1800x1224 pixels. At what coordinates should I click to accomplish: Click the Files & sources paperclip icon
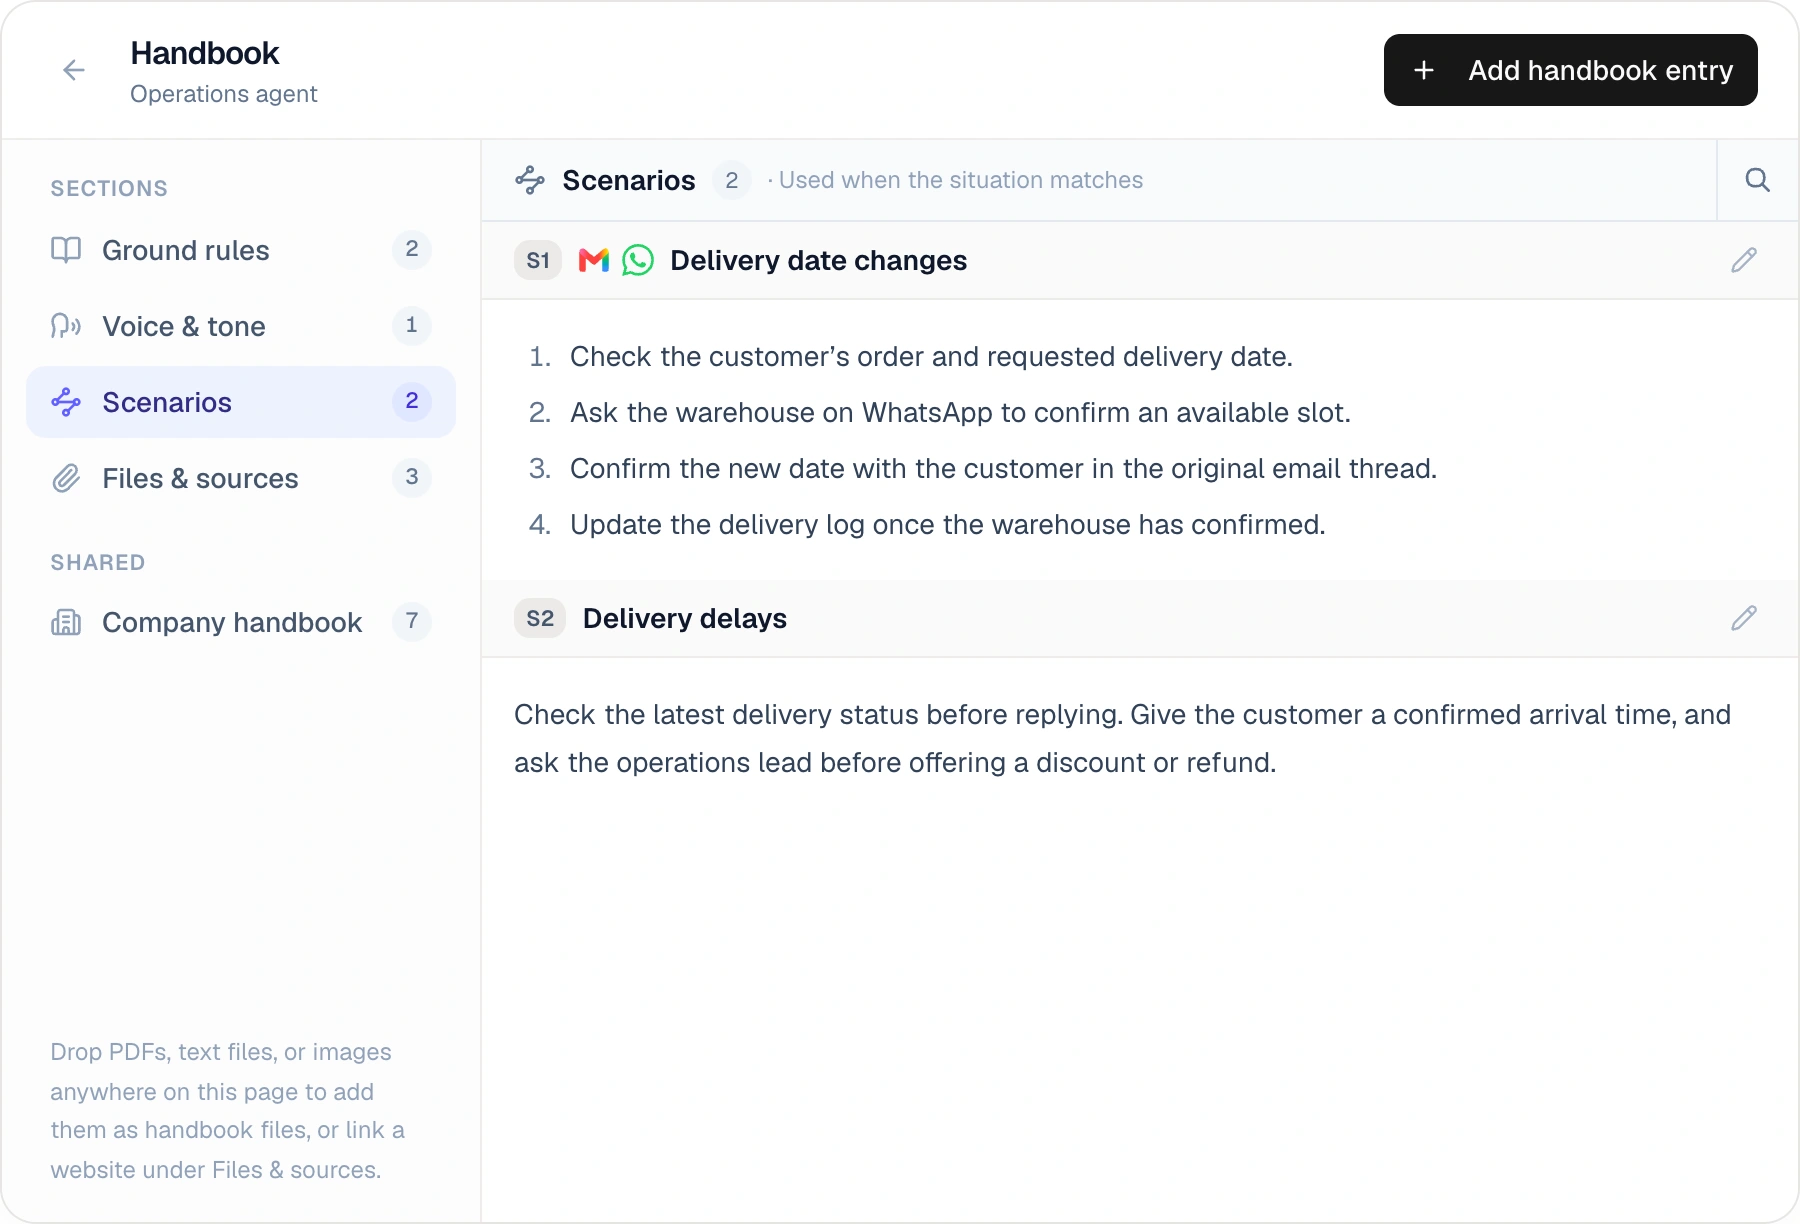pos(66,478)
